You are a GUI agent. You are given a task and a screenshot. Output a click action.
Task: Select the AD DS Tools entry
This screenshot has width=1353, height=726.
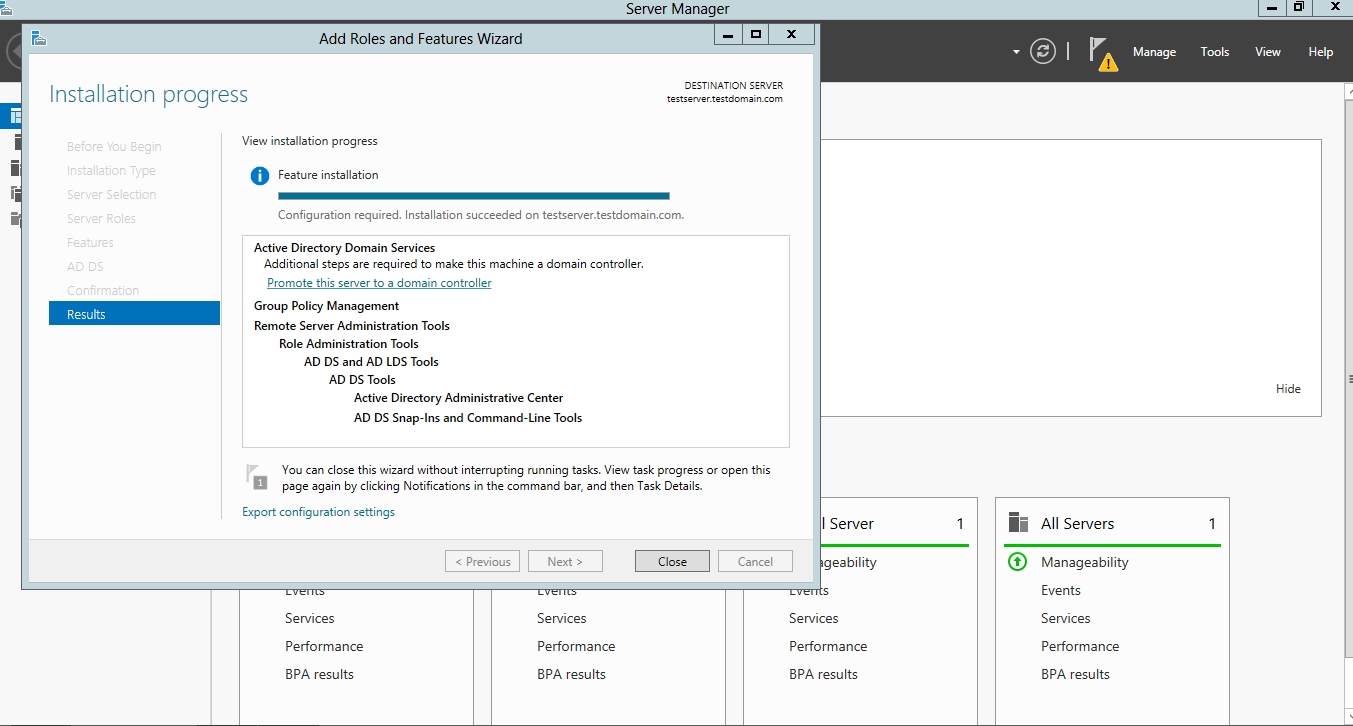362,380
